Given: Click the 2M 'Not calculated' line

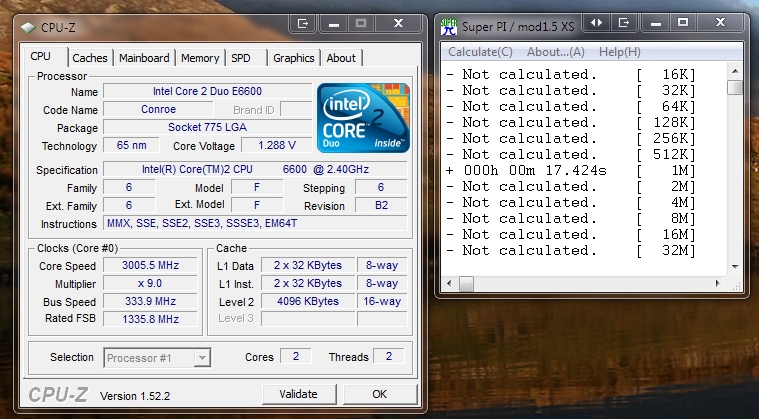Looking at the screenshot, I should [x=571, y=187].
